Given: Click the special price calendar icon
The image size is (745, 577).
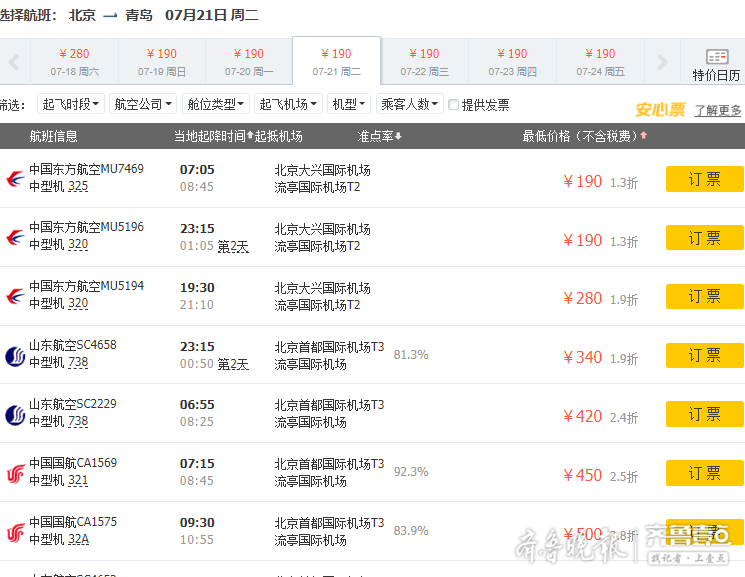Looking at the screenshot, I should coord(716,57).
